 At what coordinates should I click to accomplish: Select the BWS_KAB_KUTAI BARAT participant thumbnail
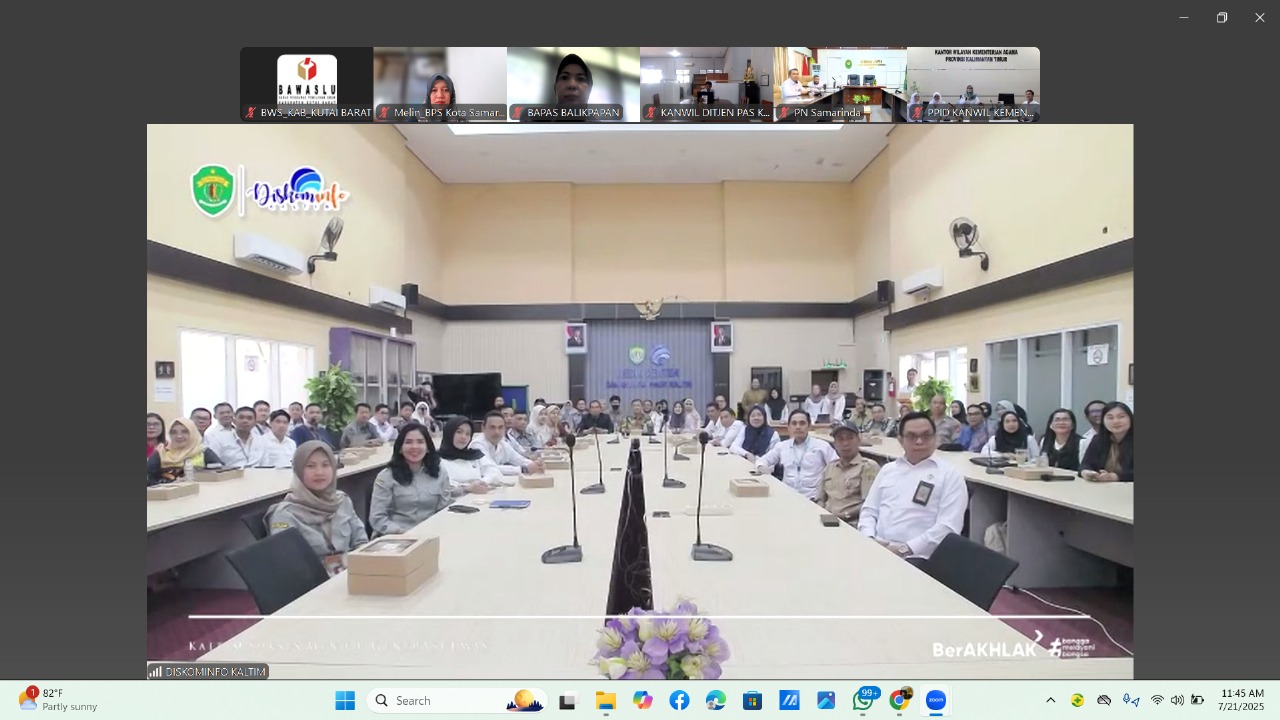[x=306, y=84]
